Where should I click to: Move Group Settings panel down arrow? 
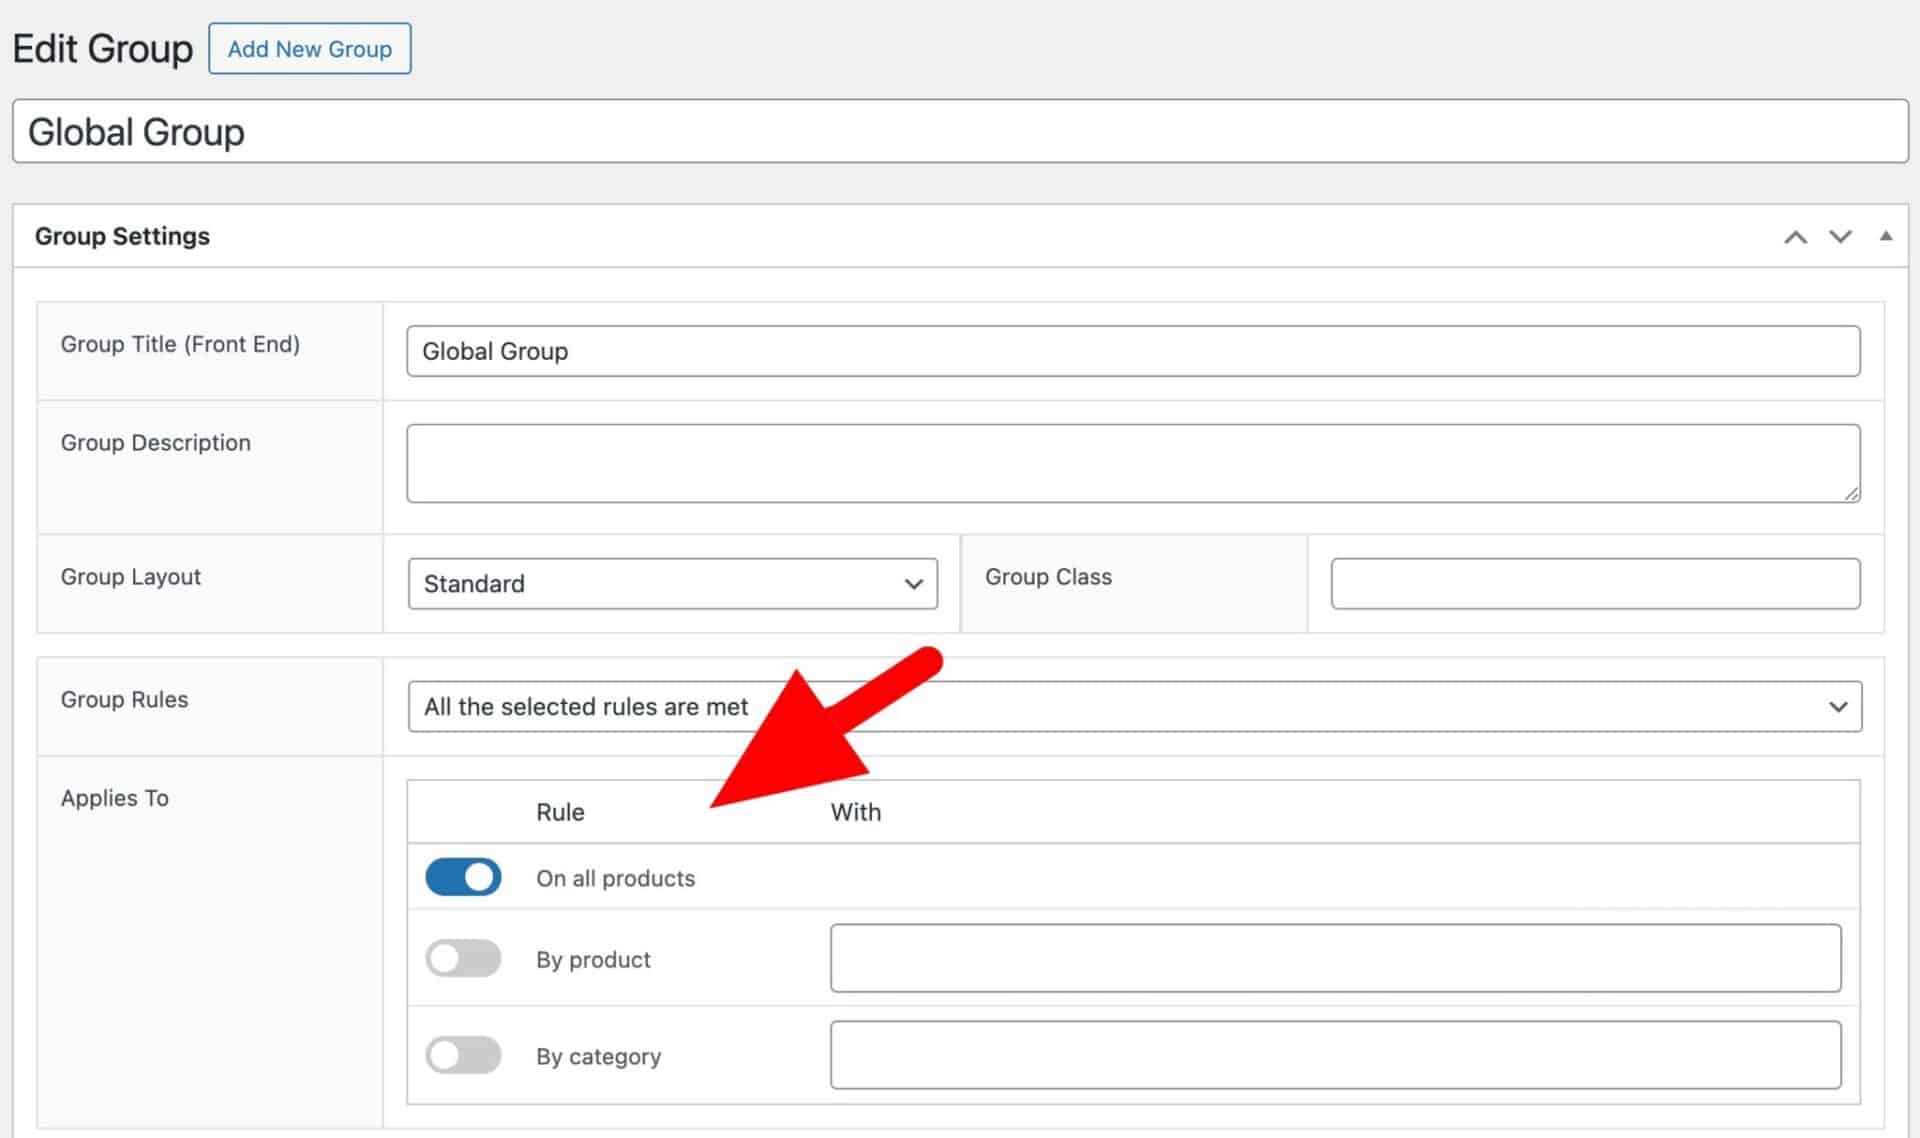[x=1840, y=237]
